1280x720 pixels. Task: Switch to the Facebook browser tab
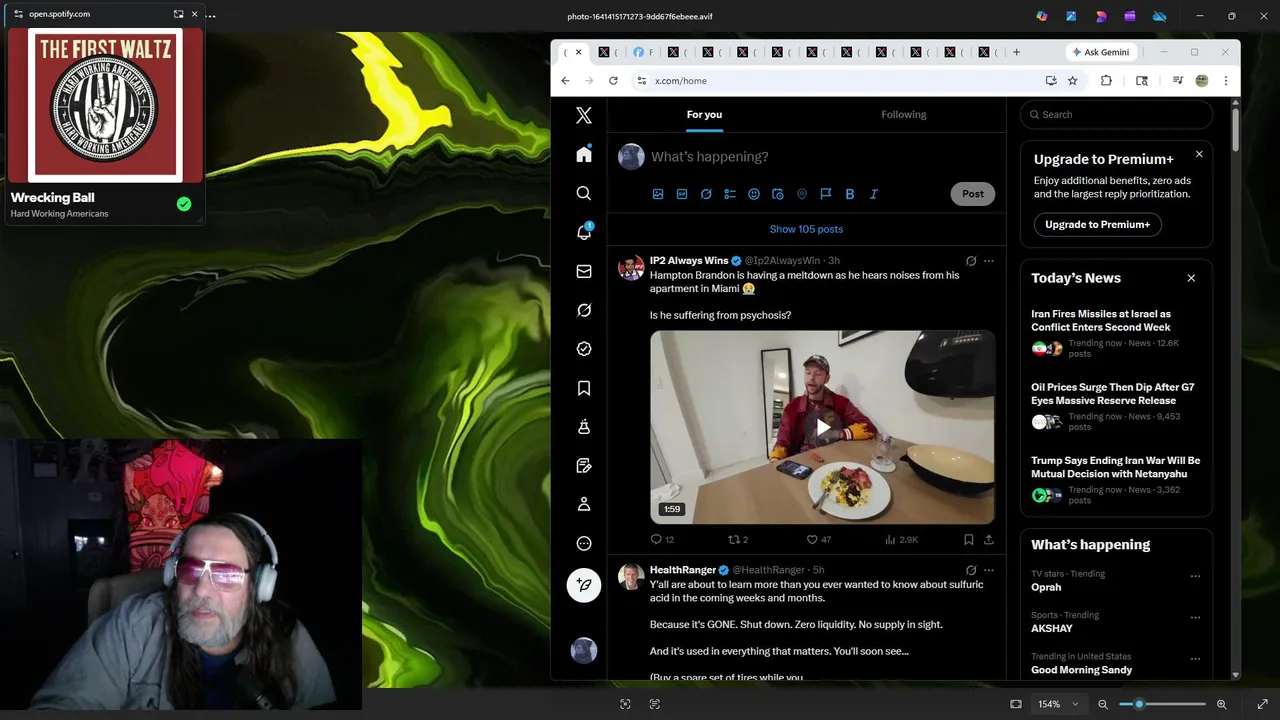coord(645,52)
